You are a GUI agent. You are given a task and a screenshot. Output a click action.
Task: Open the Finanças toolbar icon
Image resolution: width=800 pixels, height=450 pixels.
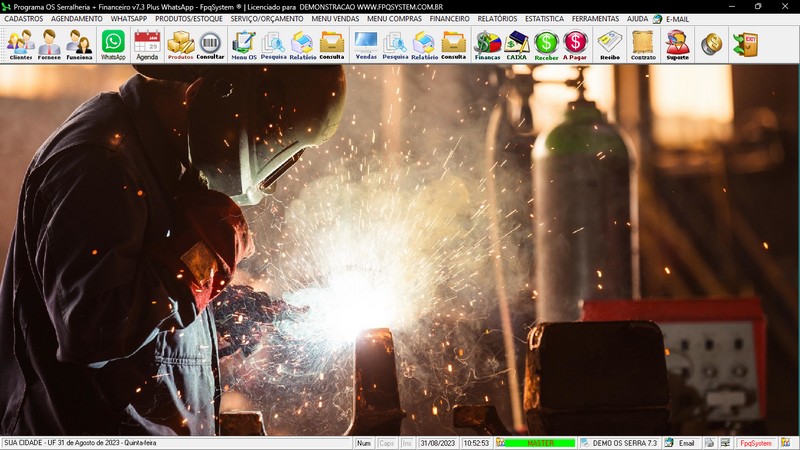pos(487,44)
